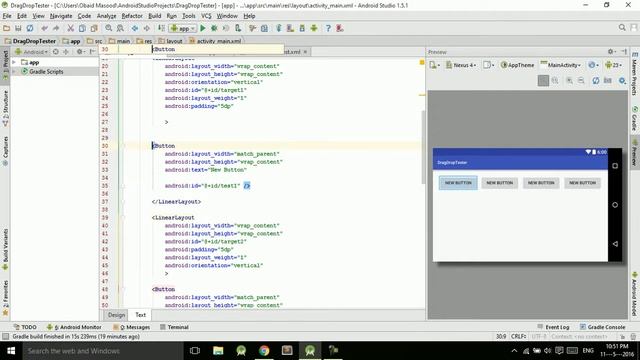Open the configuration file dropdown in Preview
The width and height of the screenshot is (640, 360).
pyautogui.click(x=435, y=65)
